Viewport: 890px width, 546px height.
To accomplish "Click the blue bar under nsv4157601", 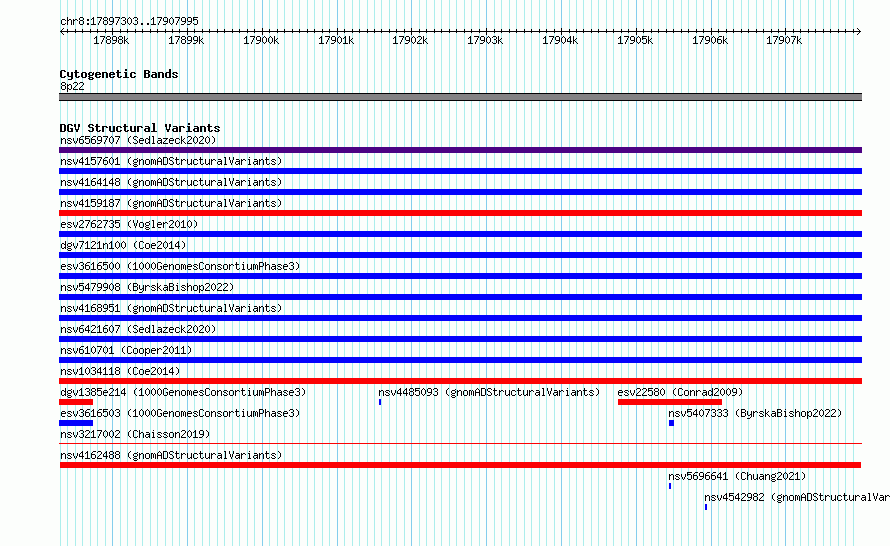I will tap(460, 171).
